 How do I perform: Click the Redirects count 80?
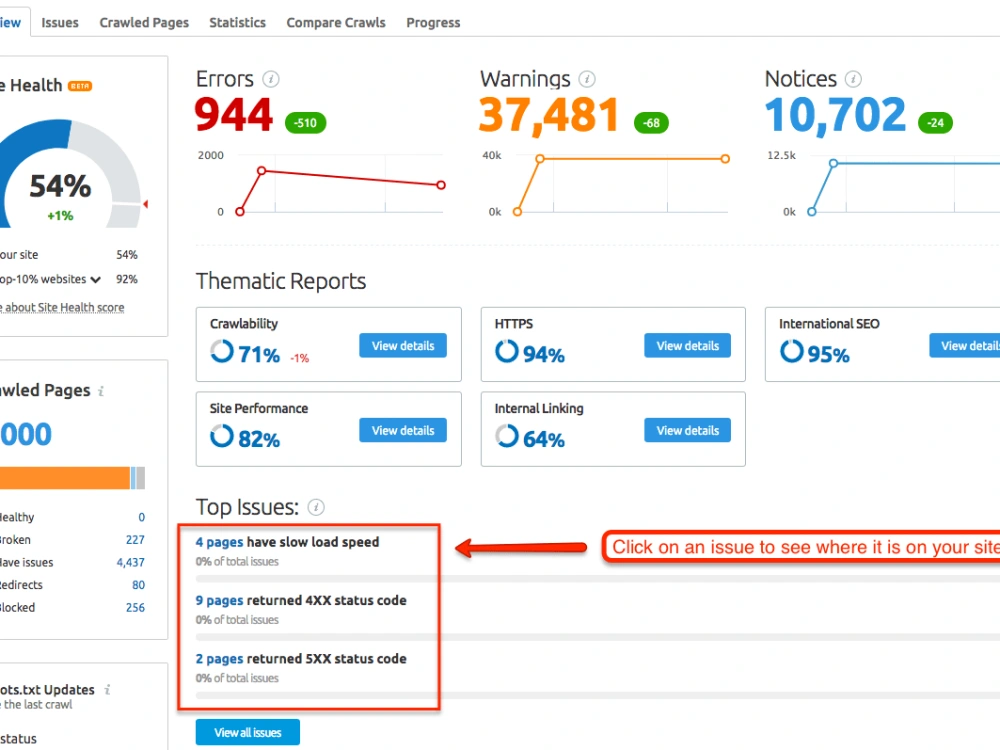[138, 585]
